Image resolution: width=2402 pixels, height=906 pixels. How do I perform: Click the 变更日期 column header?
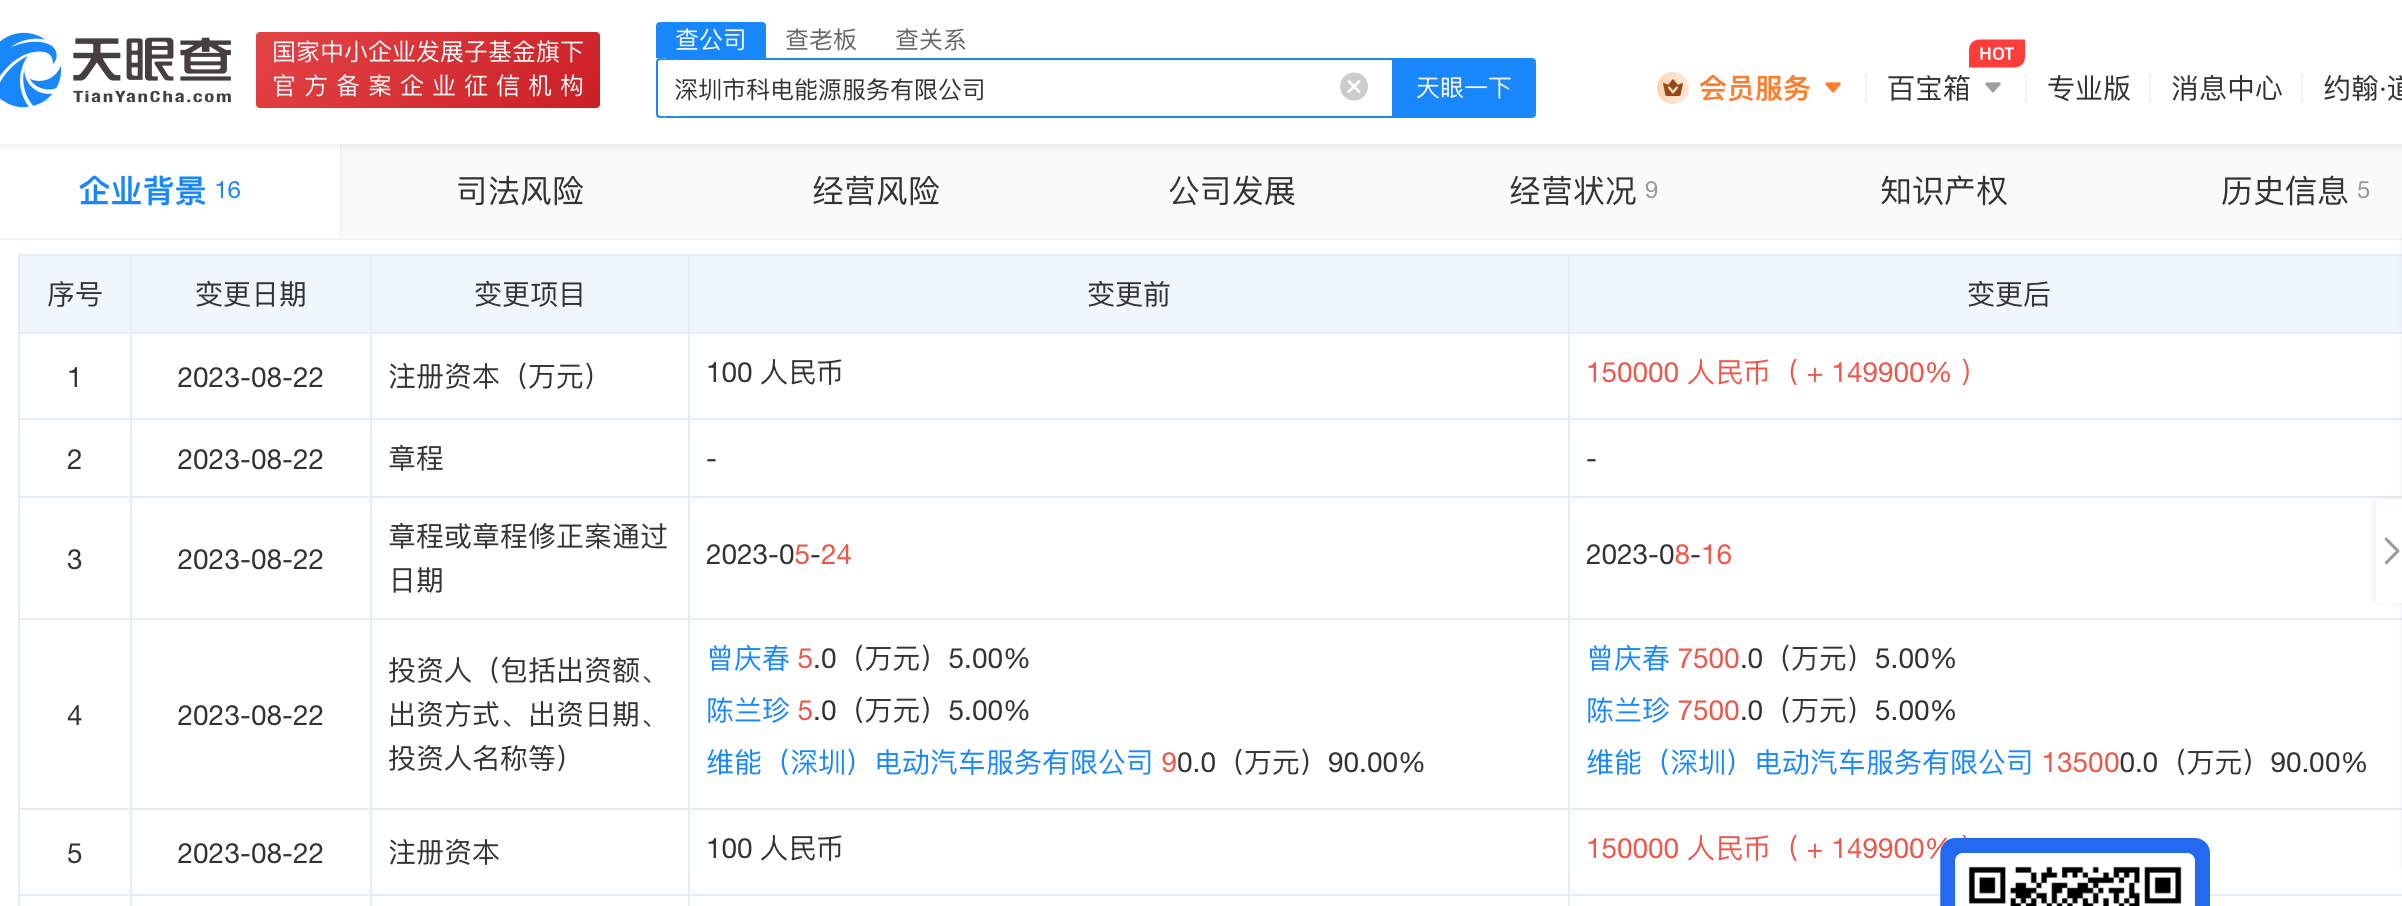[251, 294]
